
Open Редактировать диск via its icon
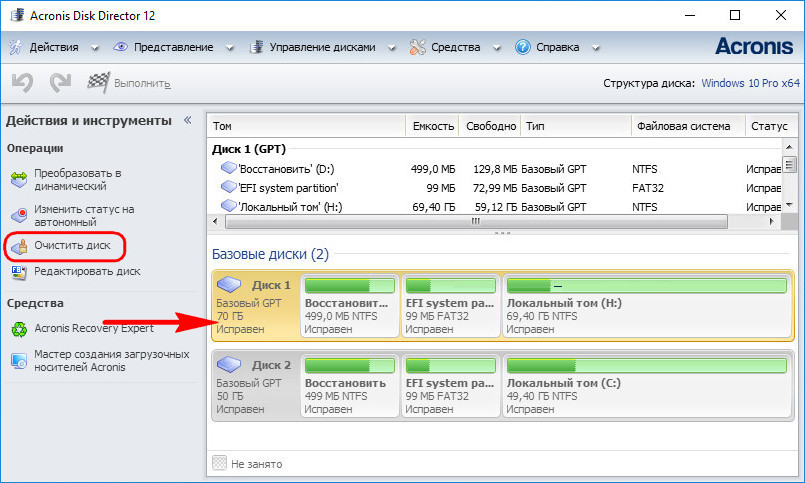(x=19, y=272)
